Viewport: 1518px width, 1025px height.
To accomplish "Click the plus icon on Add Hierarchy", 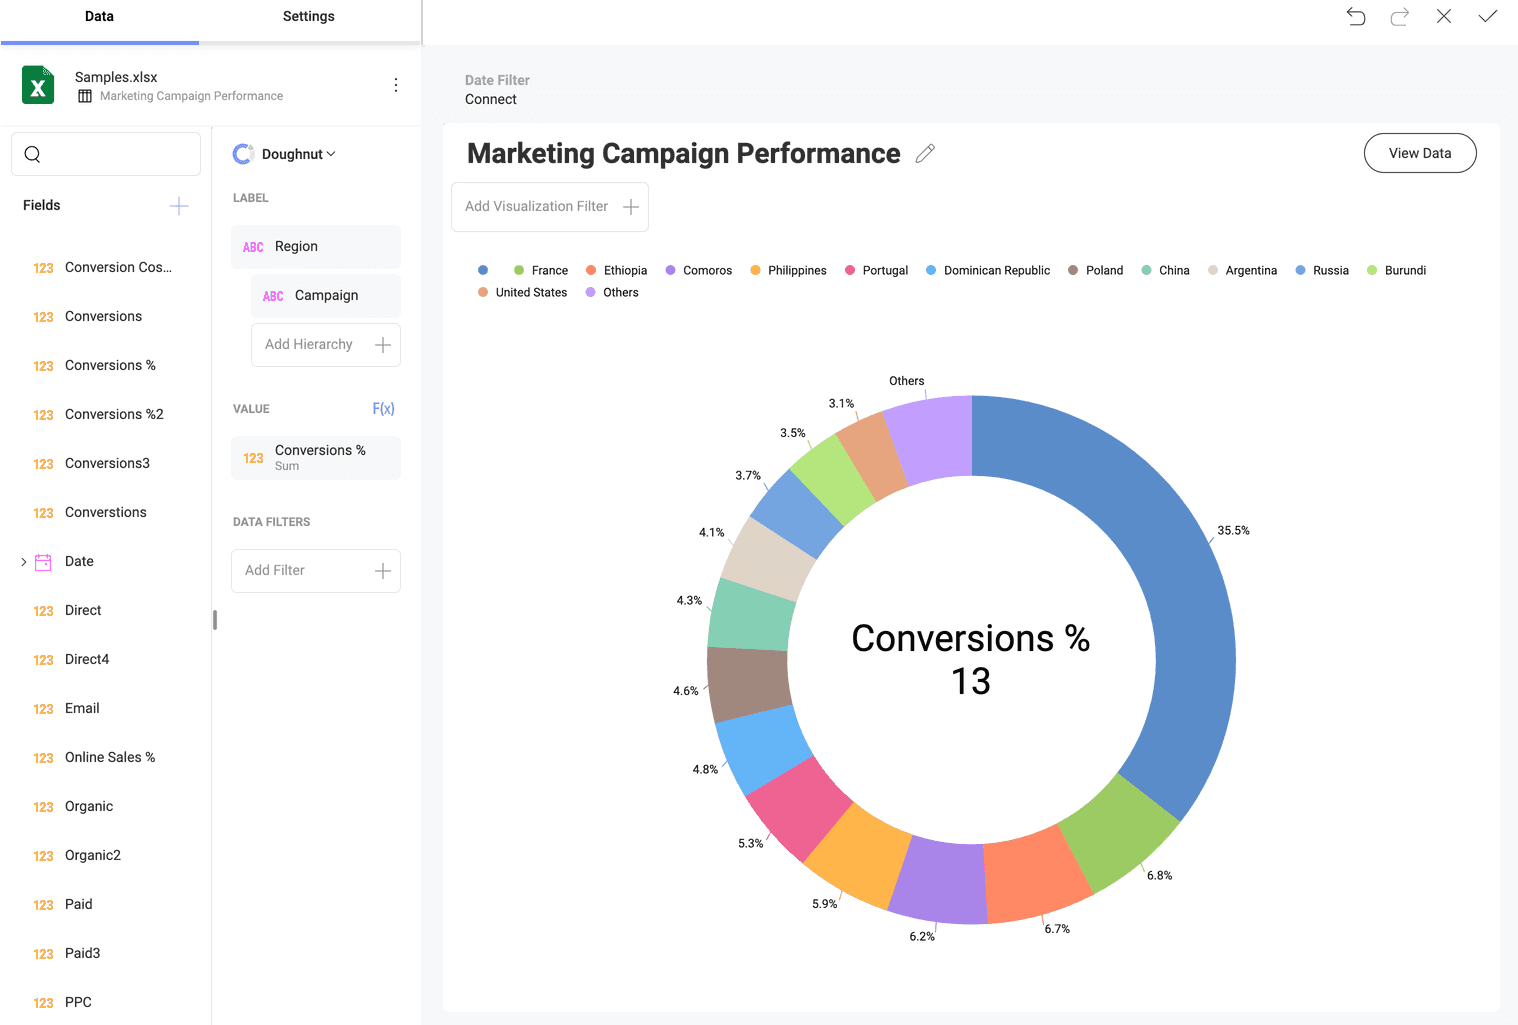I will click(x=382, y=345).
